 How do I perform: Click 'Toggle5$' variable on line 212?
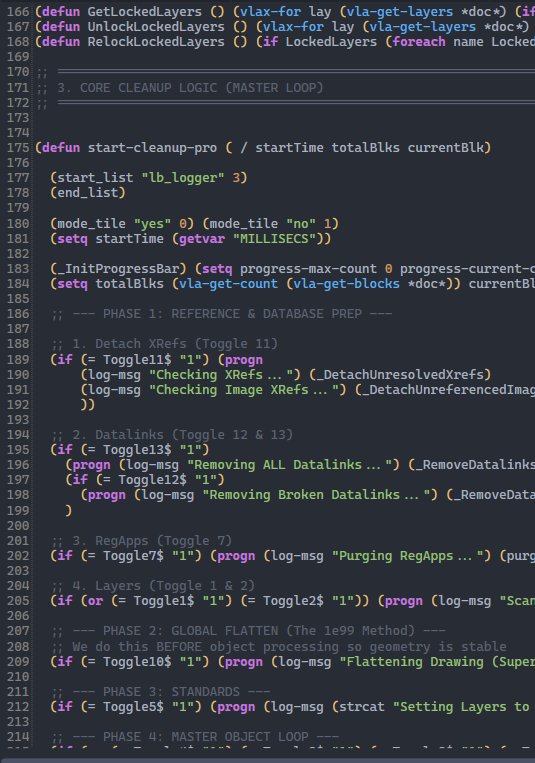pos(133,707)
